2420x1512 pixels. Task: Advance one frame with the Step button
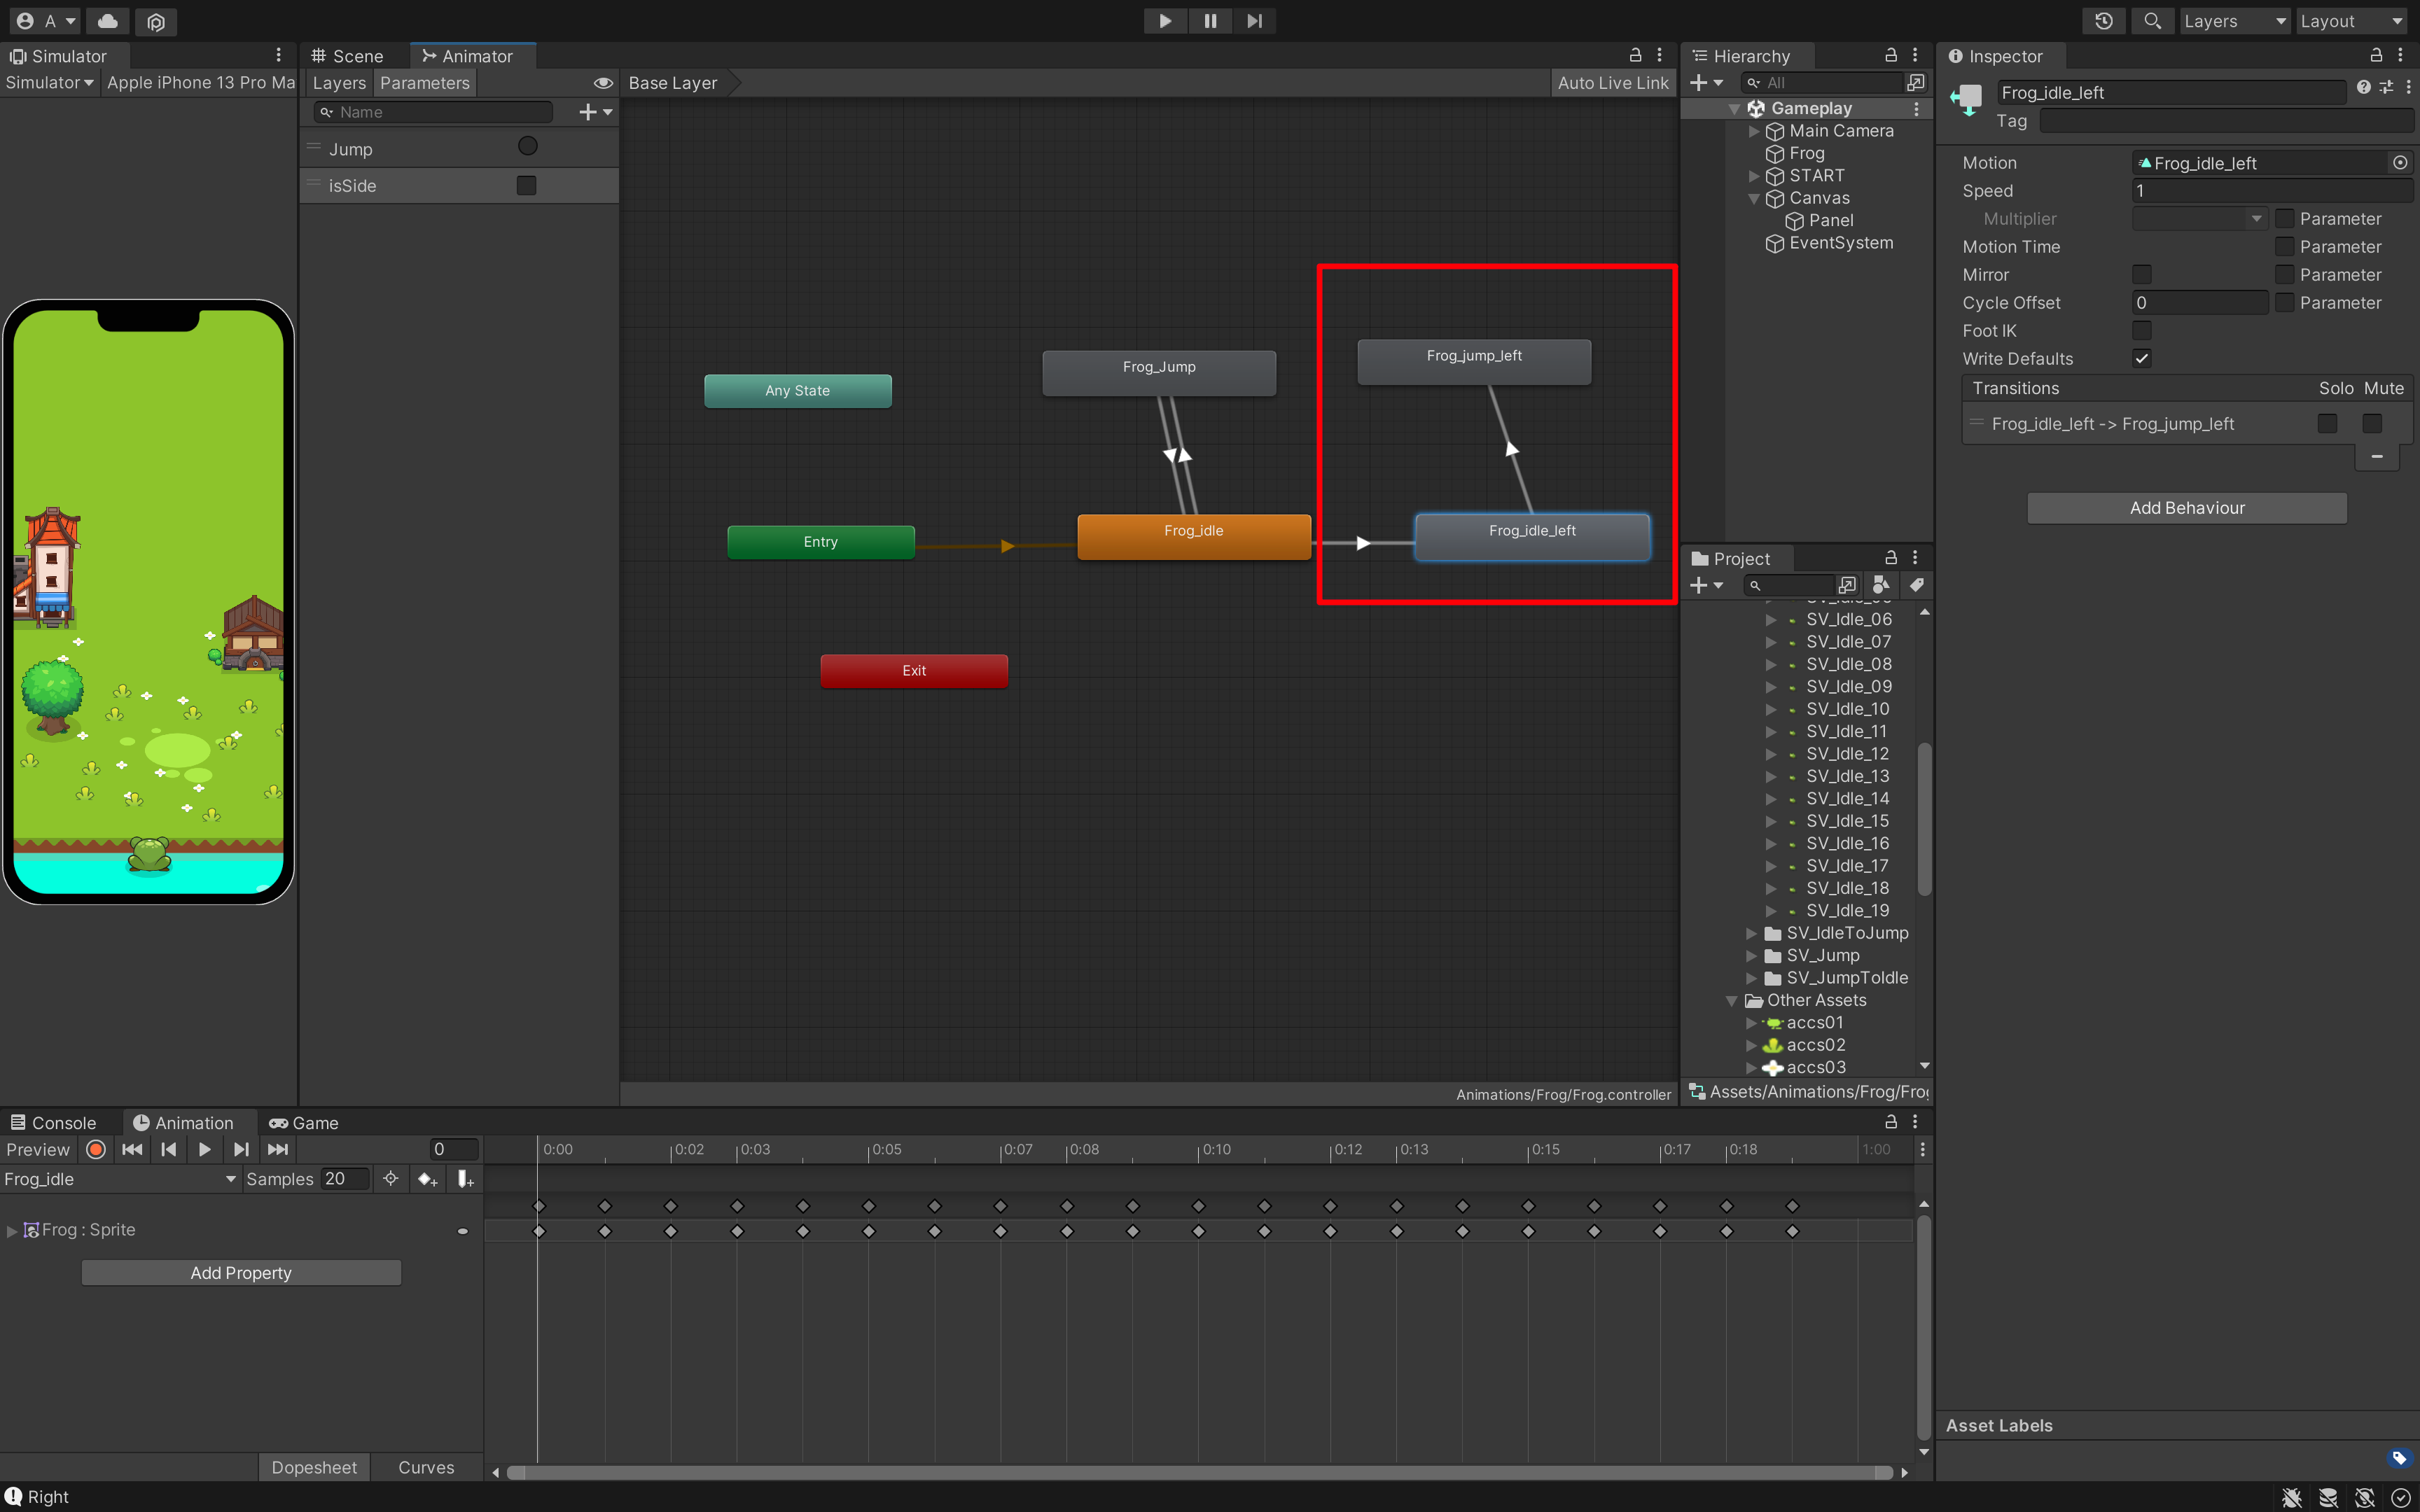1254,21
